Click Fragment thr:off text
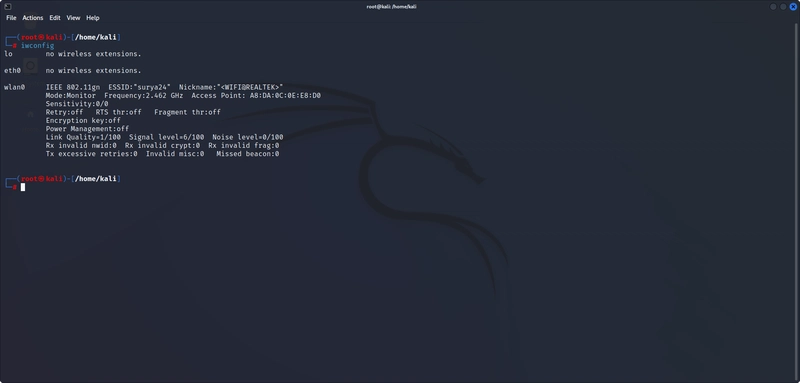This screenshot has height=383, width=800. pyautogui.click(x=187, y=112)
